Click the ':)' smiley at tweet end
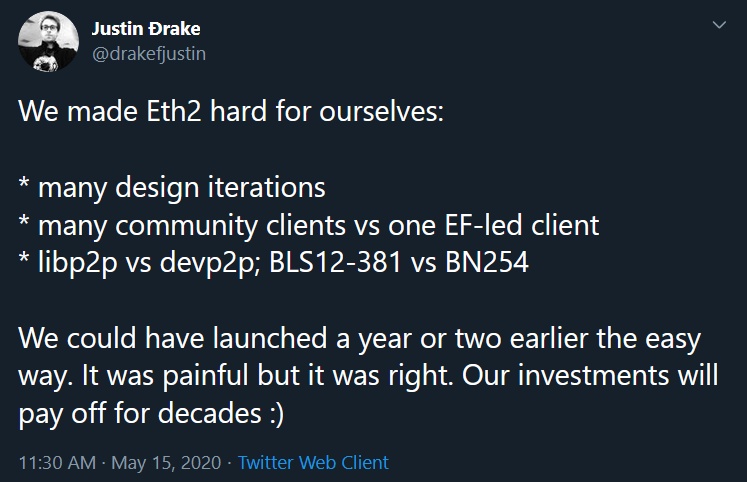 (x=277, y=413)
